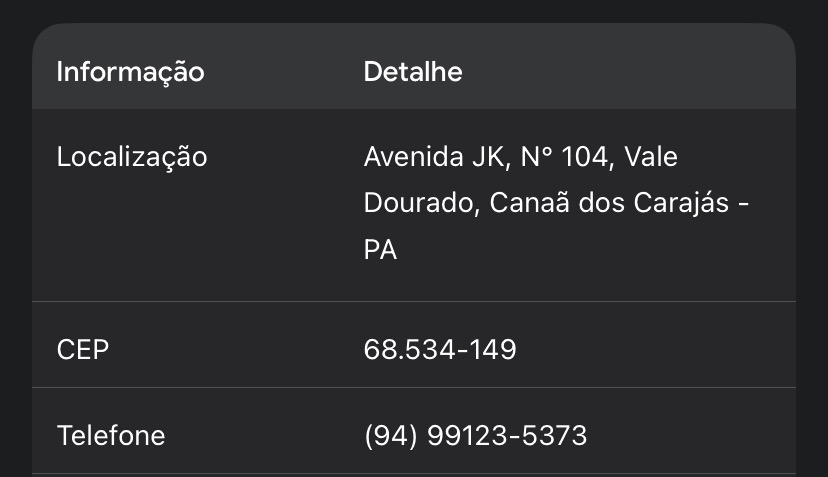The height and width of the screenshot is (477, 828).
Task: Click the word "Dourado" in the address
Action: (421, 203)
